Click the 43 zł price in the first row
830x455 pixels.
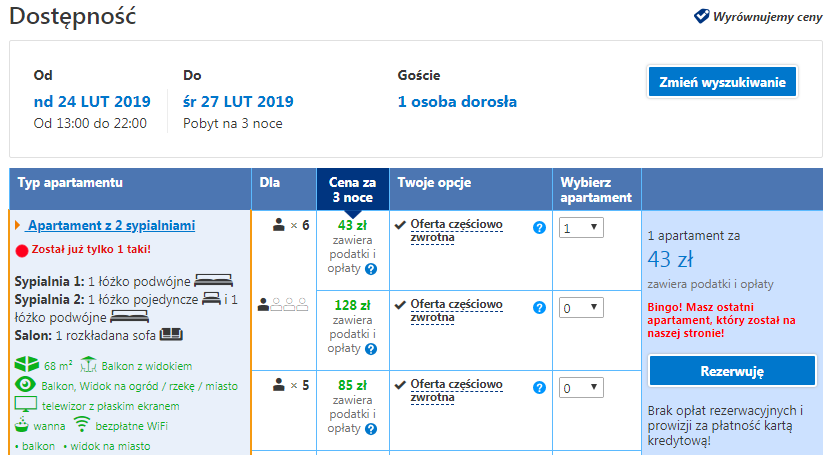pyautogui.click(x=353, y=225)
